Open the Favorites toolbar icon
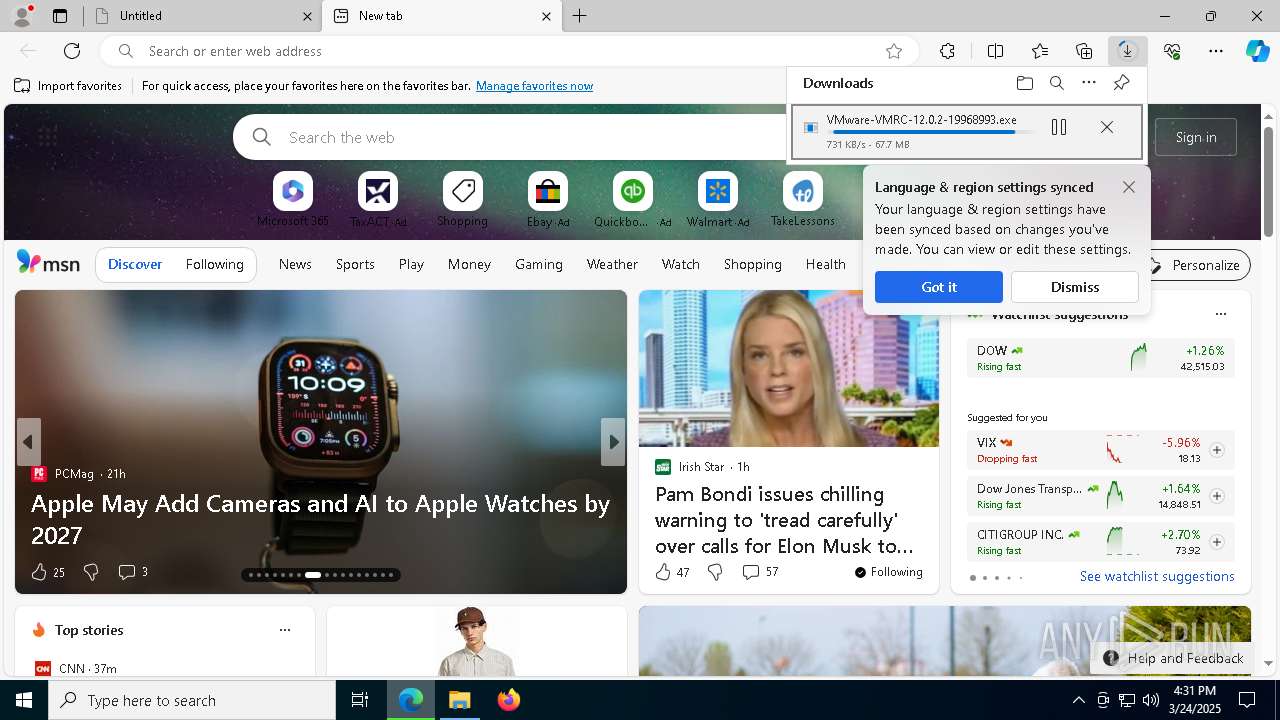The height and width of the screenshot is (720, 1280). [1040, 51]
